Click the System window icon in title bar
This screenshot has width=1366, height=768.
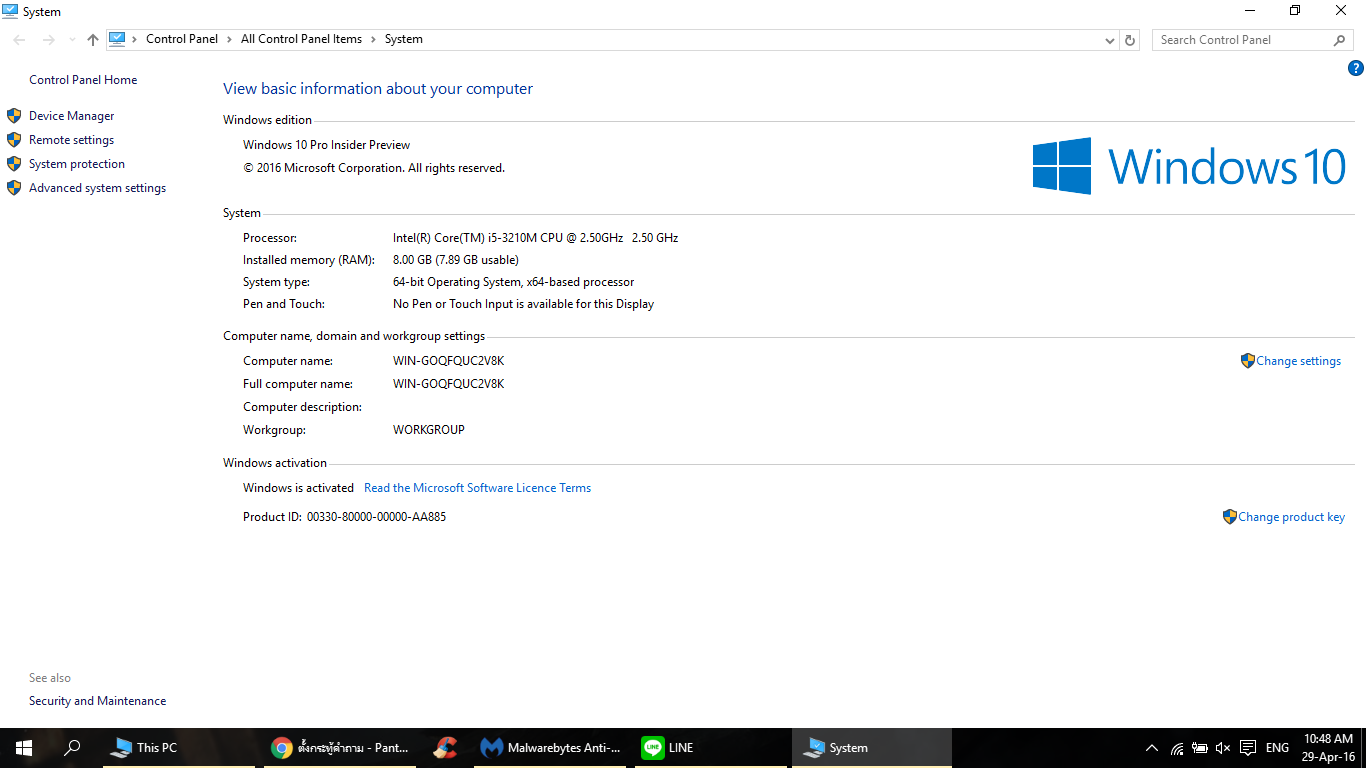coord(10,11)
